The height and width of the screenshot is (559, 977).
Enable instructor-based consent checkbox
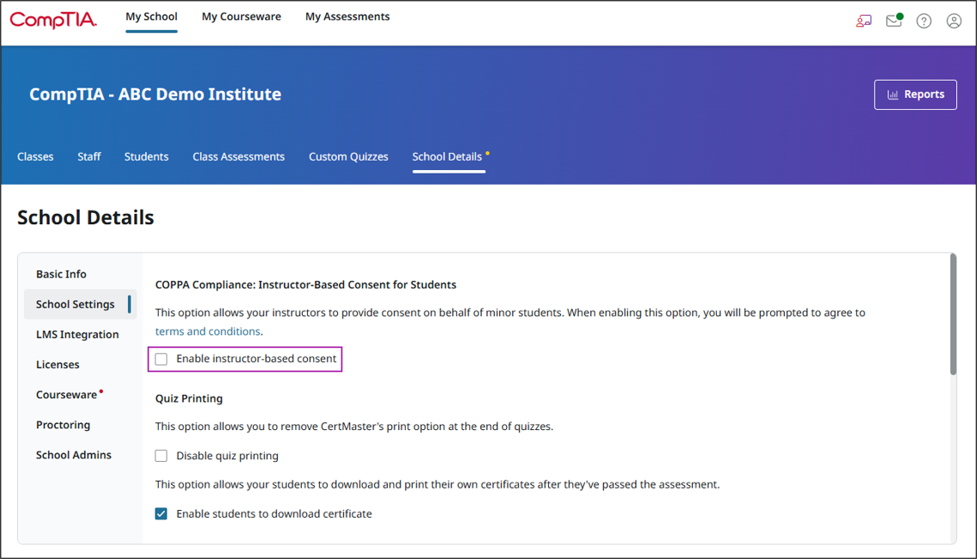(x=161, y=359)
